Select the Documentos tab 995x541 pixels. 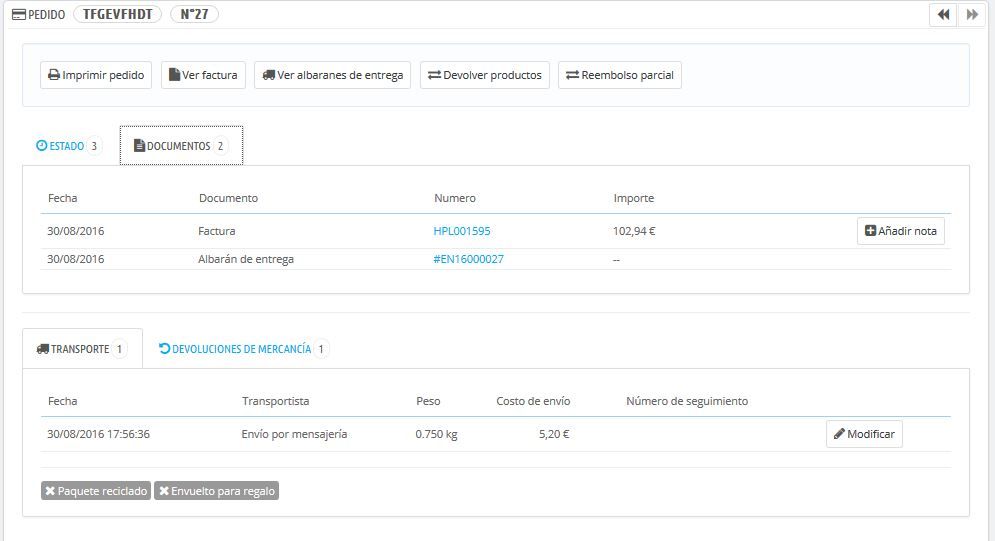coord(181,146)
